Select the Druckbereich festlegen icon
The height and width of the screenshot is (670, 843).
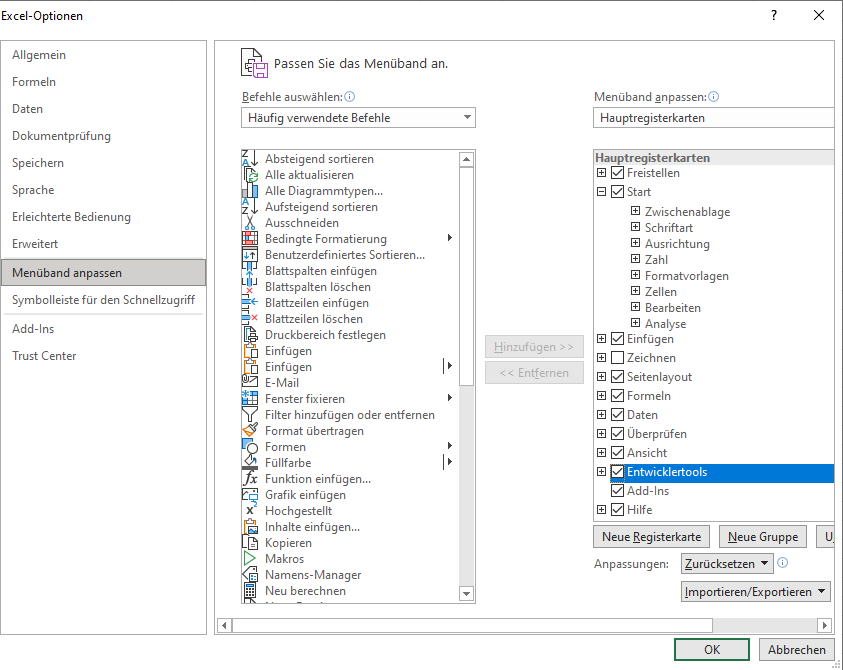[250, 335]
